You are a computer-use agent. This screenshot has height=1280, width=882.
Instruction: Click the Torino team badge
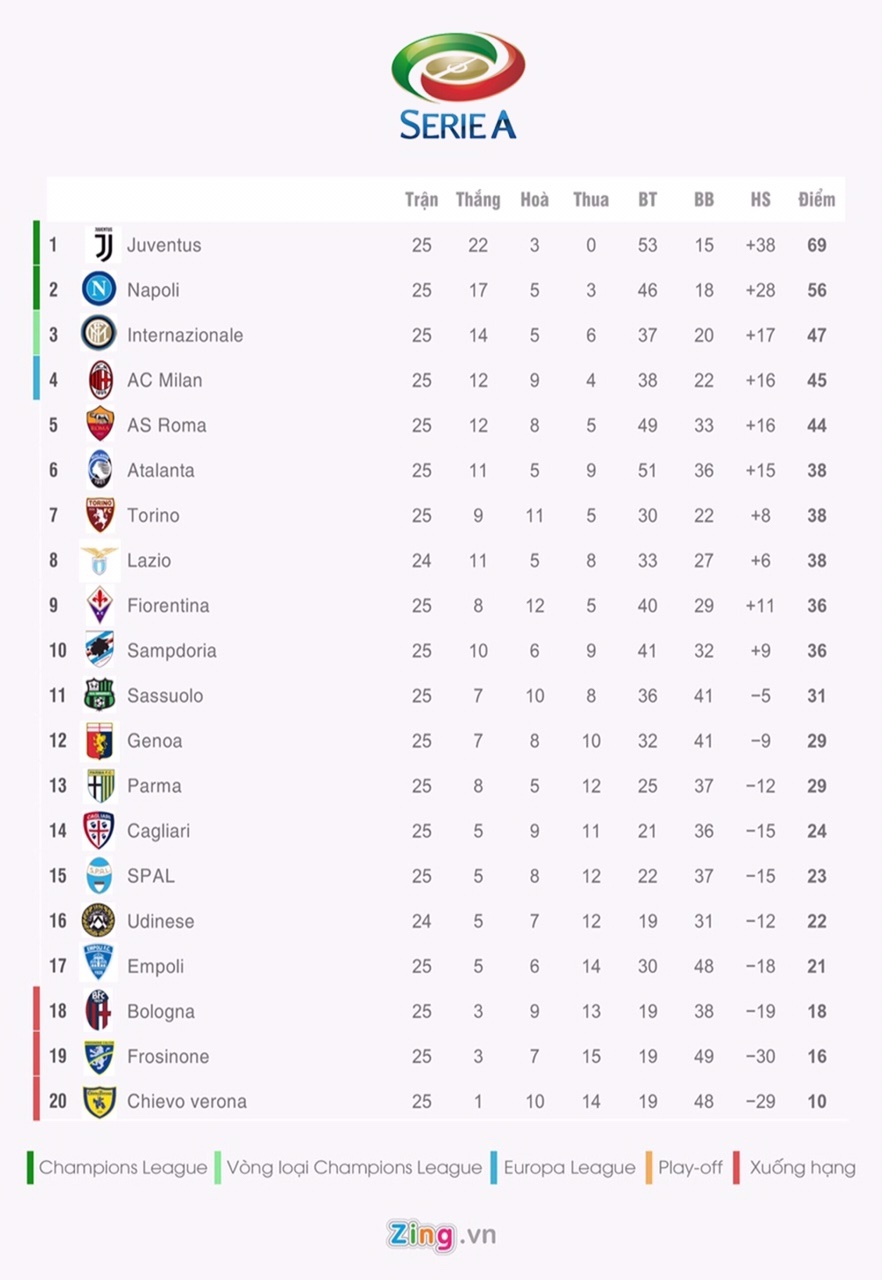(100, 515)
